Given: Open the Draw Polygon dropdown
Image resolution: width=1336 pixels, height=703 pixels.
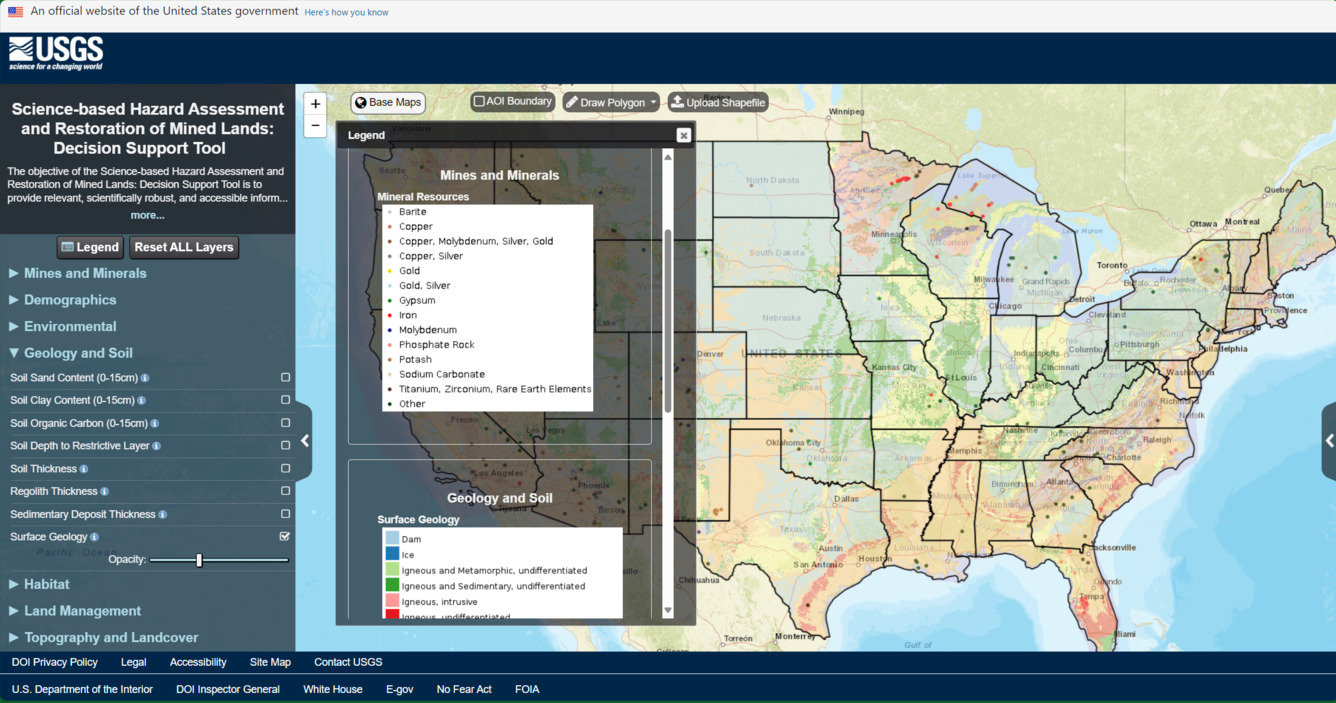Looking at the screenshot, I should [x=653, y=103].
